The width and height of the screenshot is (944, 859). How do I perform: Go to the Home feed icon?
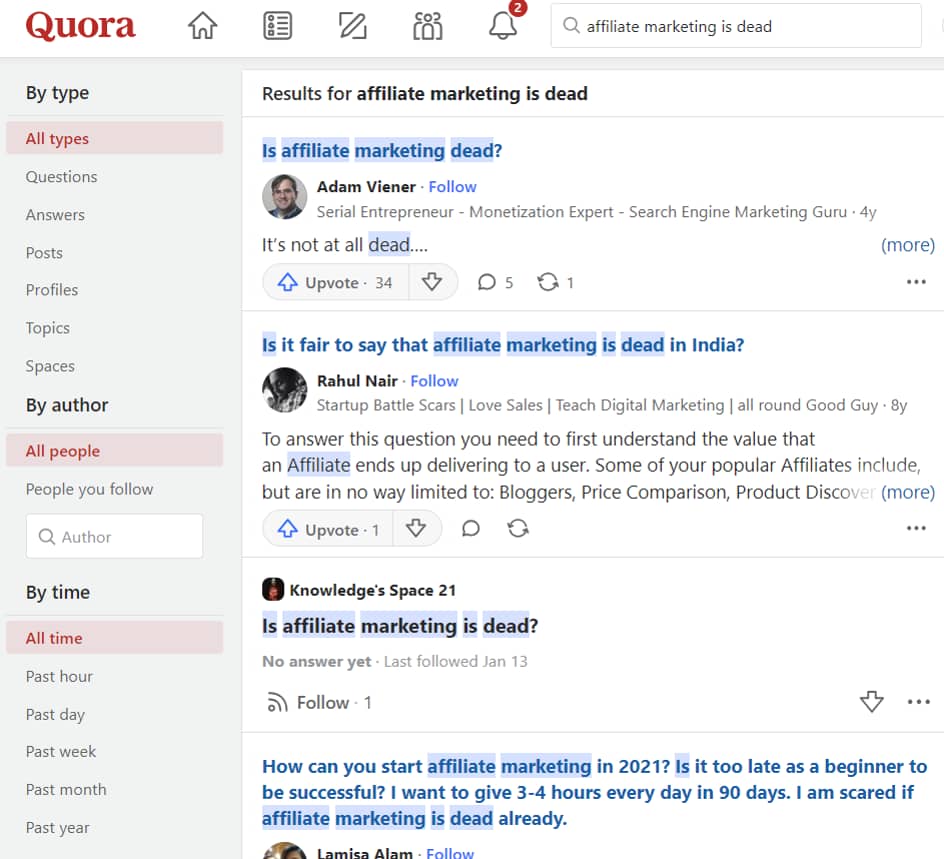pos(202,26)
